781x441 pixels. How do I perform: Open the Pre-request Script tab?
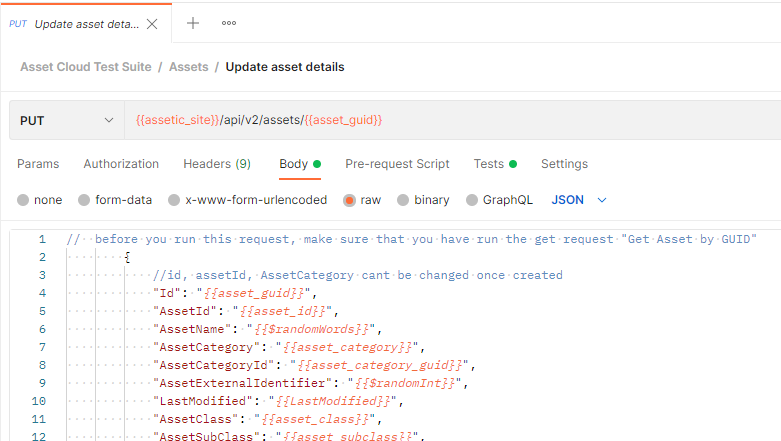397,164
